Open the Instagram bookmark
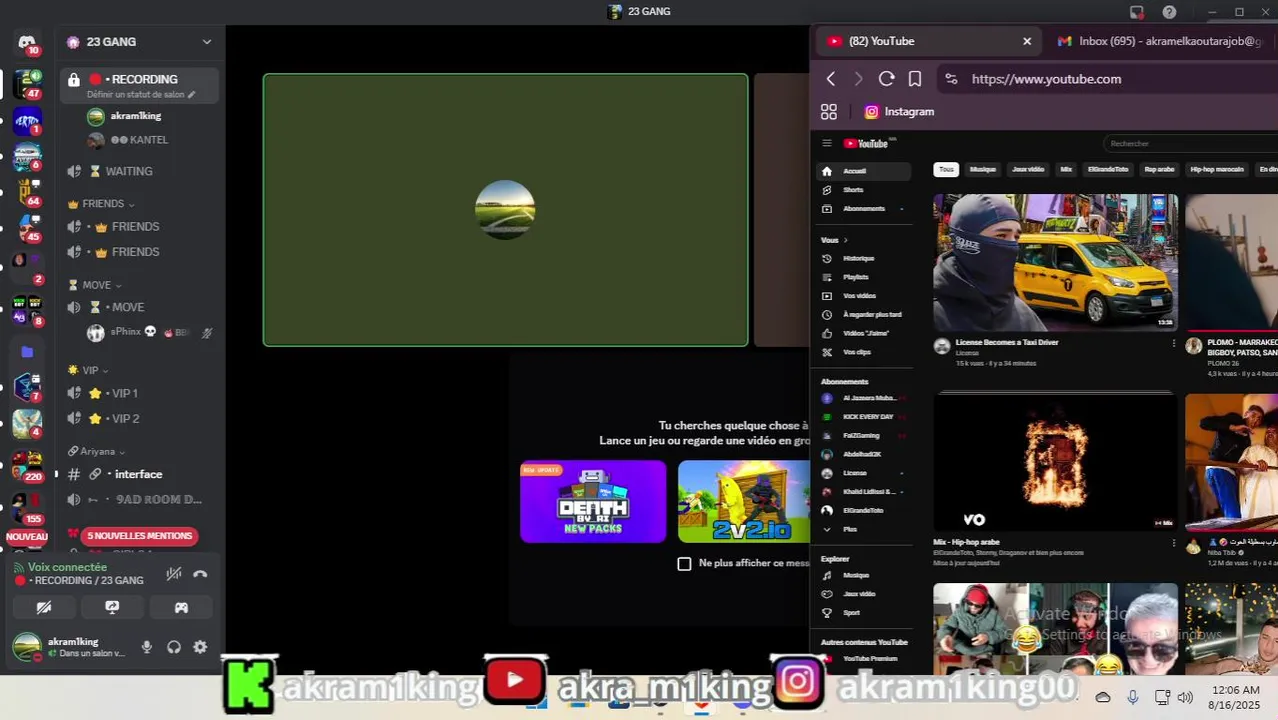The width and height of the screenshot is (1278, 720). click(x=899, y=112)
